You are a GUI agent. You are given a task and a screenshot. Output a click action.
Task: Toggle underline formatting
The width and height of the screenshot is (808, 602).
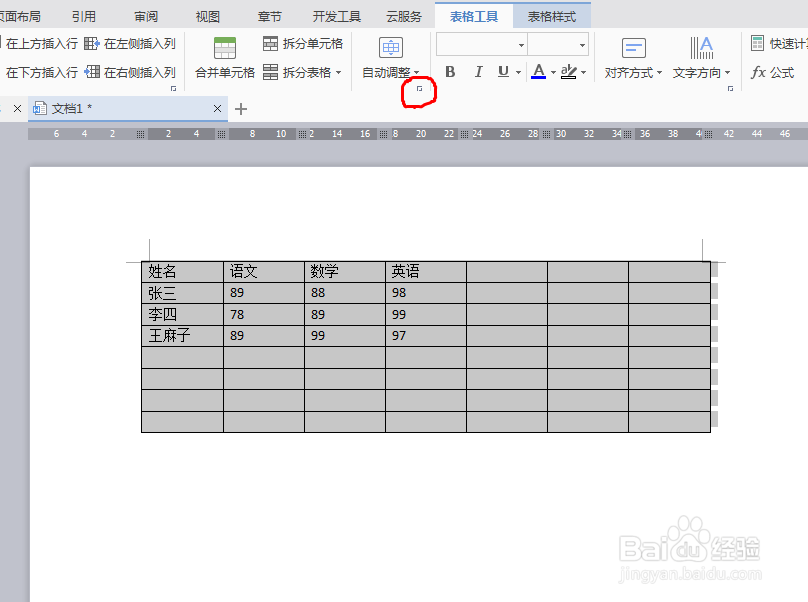[x=501, y=72]
